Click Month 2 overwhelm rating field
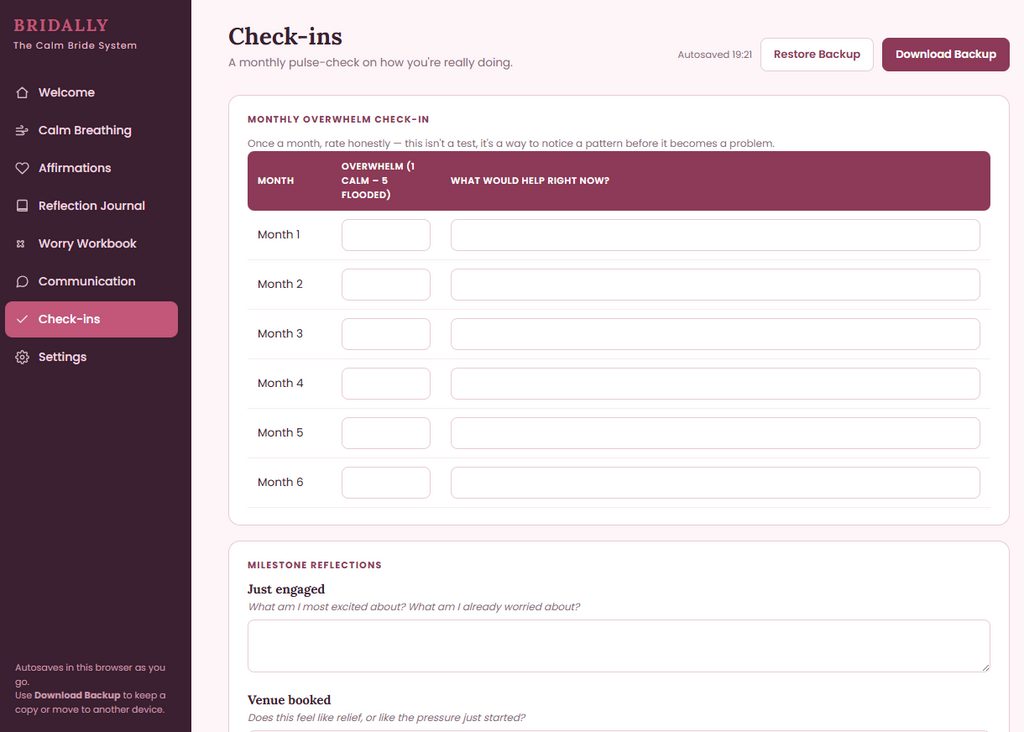Screen dimensions: 1024x732 tap(386, 285)
